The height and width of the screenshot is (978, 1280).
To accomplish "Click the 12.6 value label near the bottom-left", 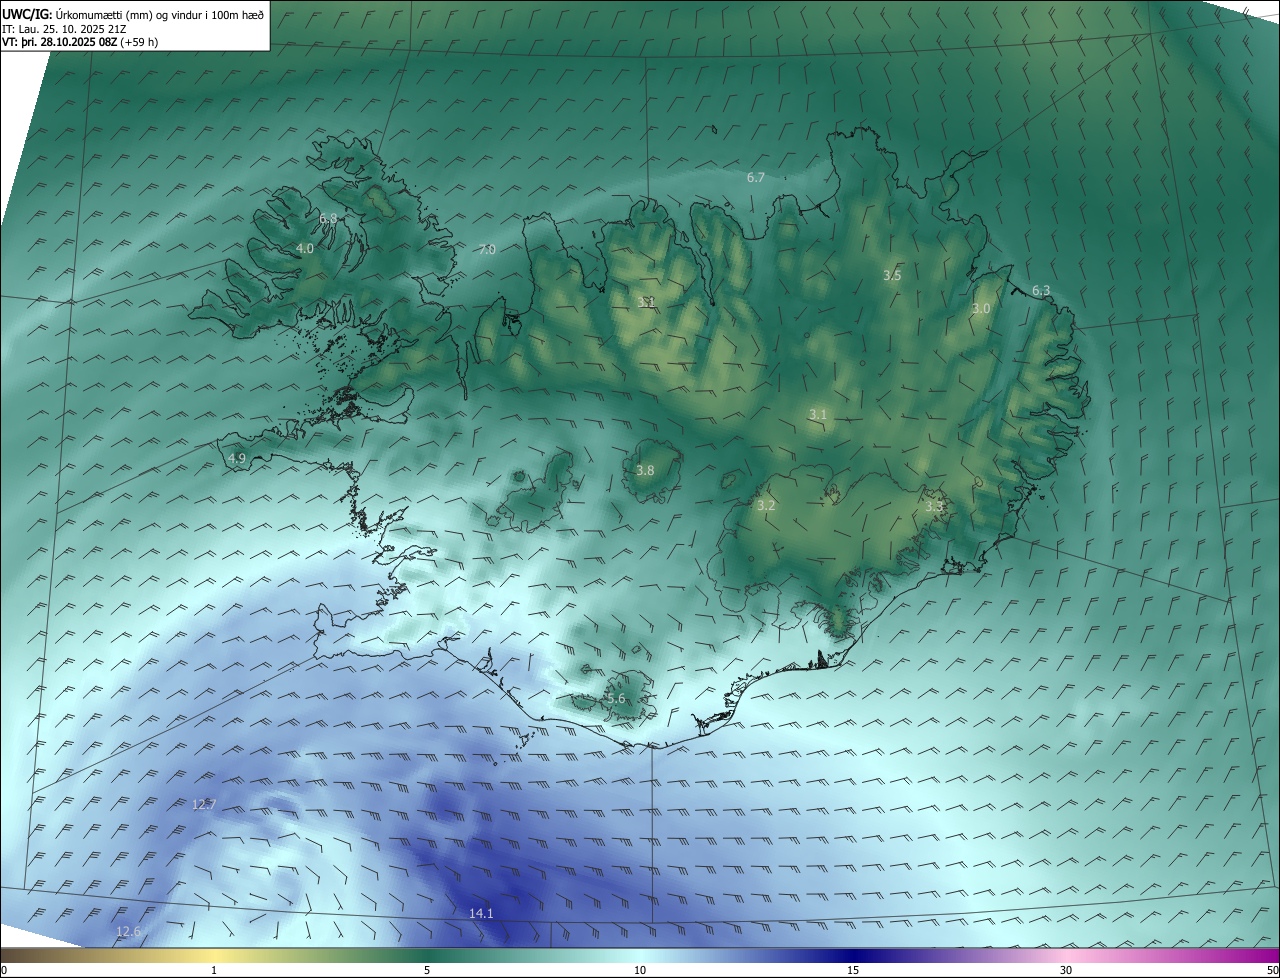I will pyautogui.click(x=128, y=931).
